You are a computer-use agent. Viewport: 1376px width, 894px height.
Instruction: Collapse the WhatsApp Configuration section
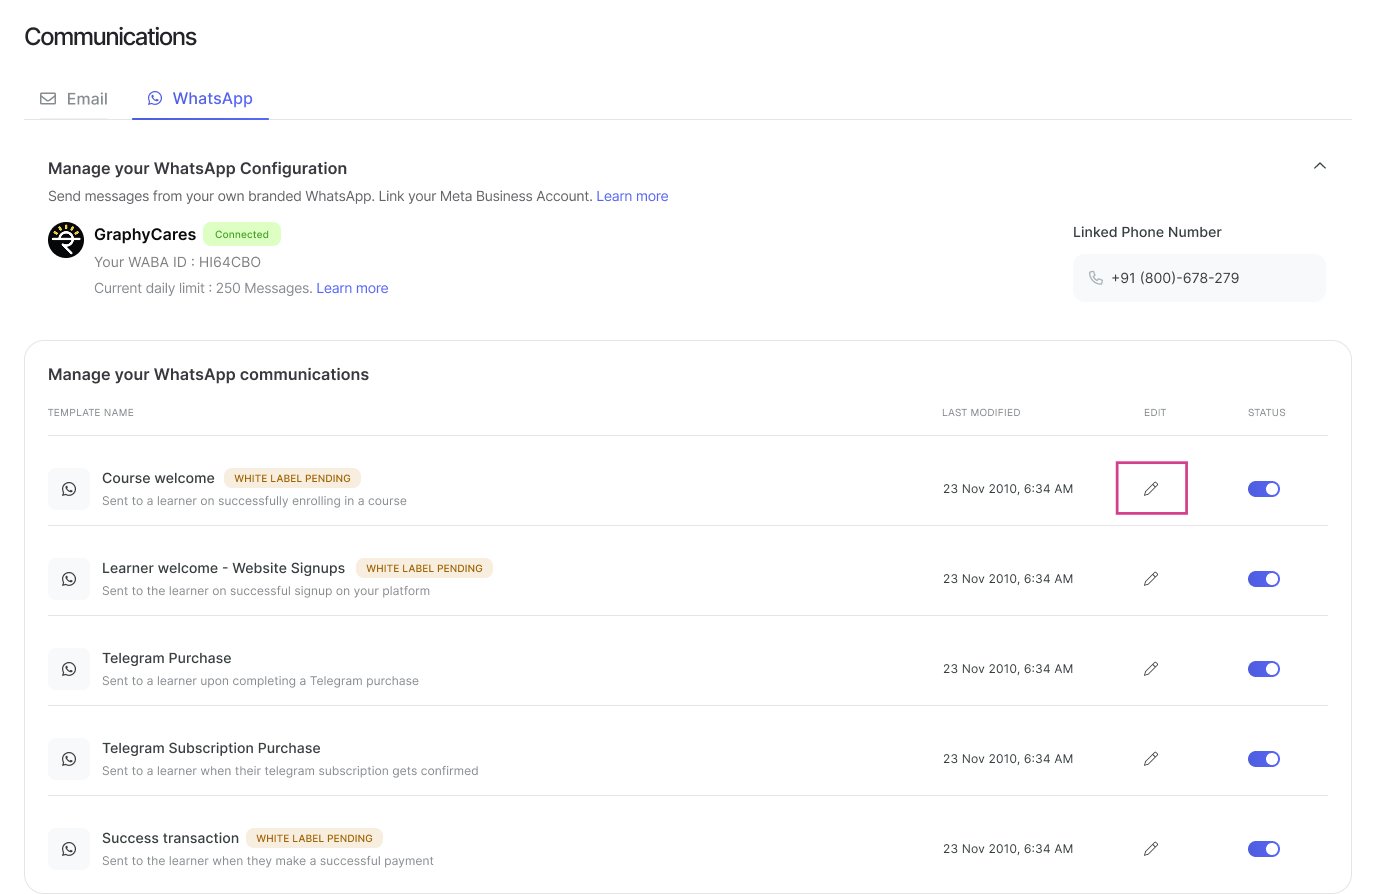[1320, 166]
